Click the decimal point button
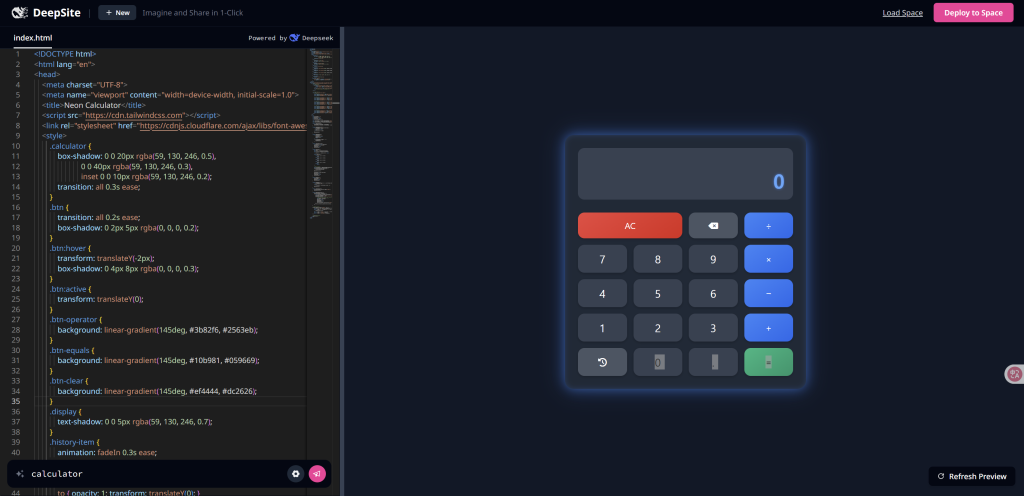The height and width of the screenshot is (496, 1024). (x=713, y=362)
